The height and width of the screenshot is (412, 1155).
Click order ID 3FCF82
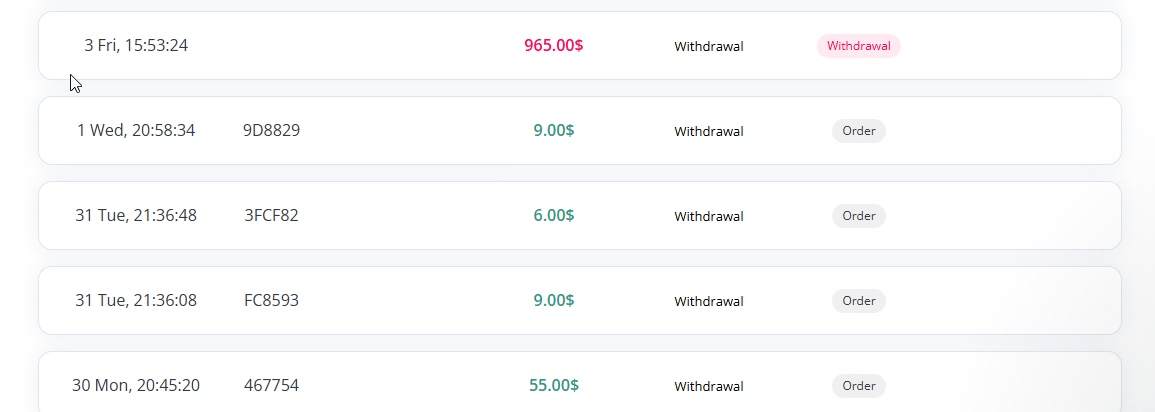tap(271, 215)
